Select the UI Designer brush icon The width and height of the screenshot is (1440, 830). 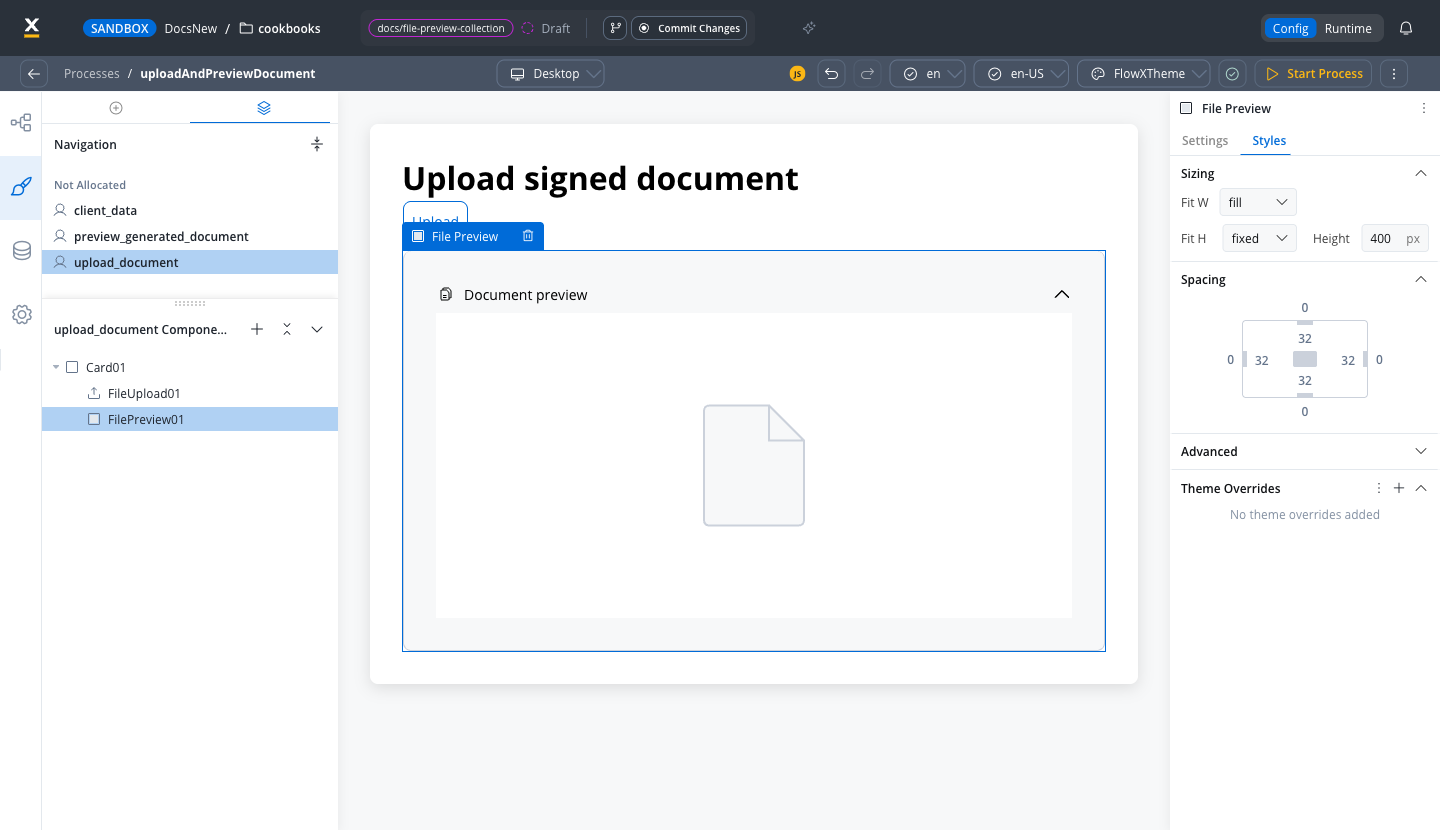click(21, 187)
